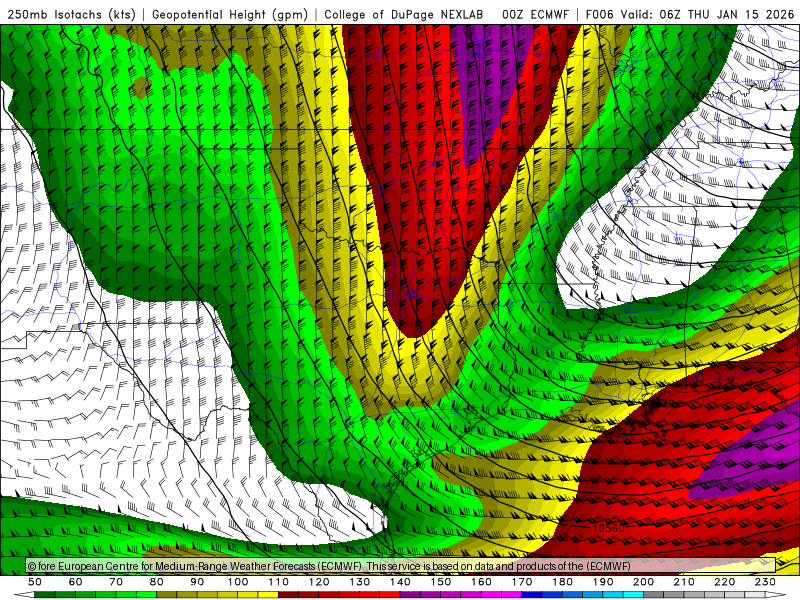The width and height of the screenshot is (800, 600).
Task: Click the '00Z ECMWF' model run label
Action: click(535, 15)
